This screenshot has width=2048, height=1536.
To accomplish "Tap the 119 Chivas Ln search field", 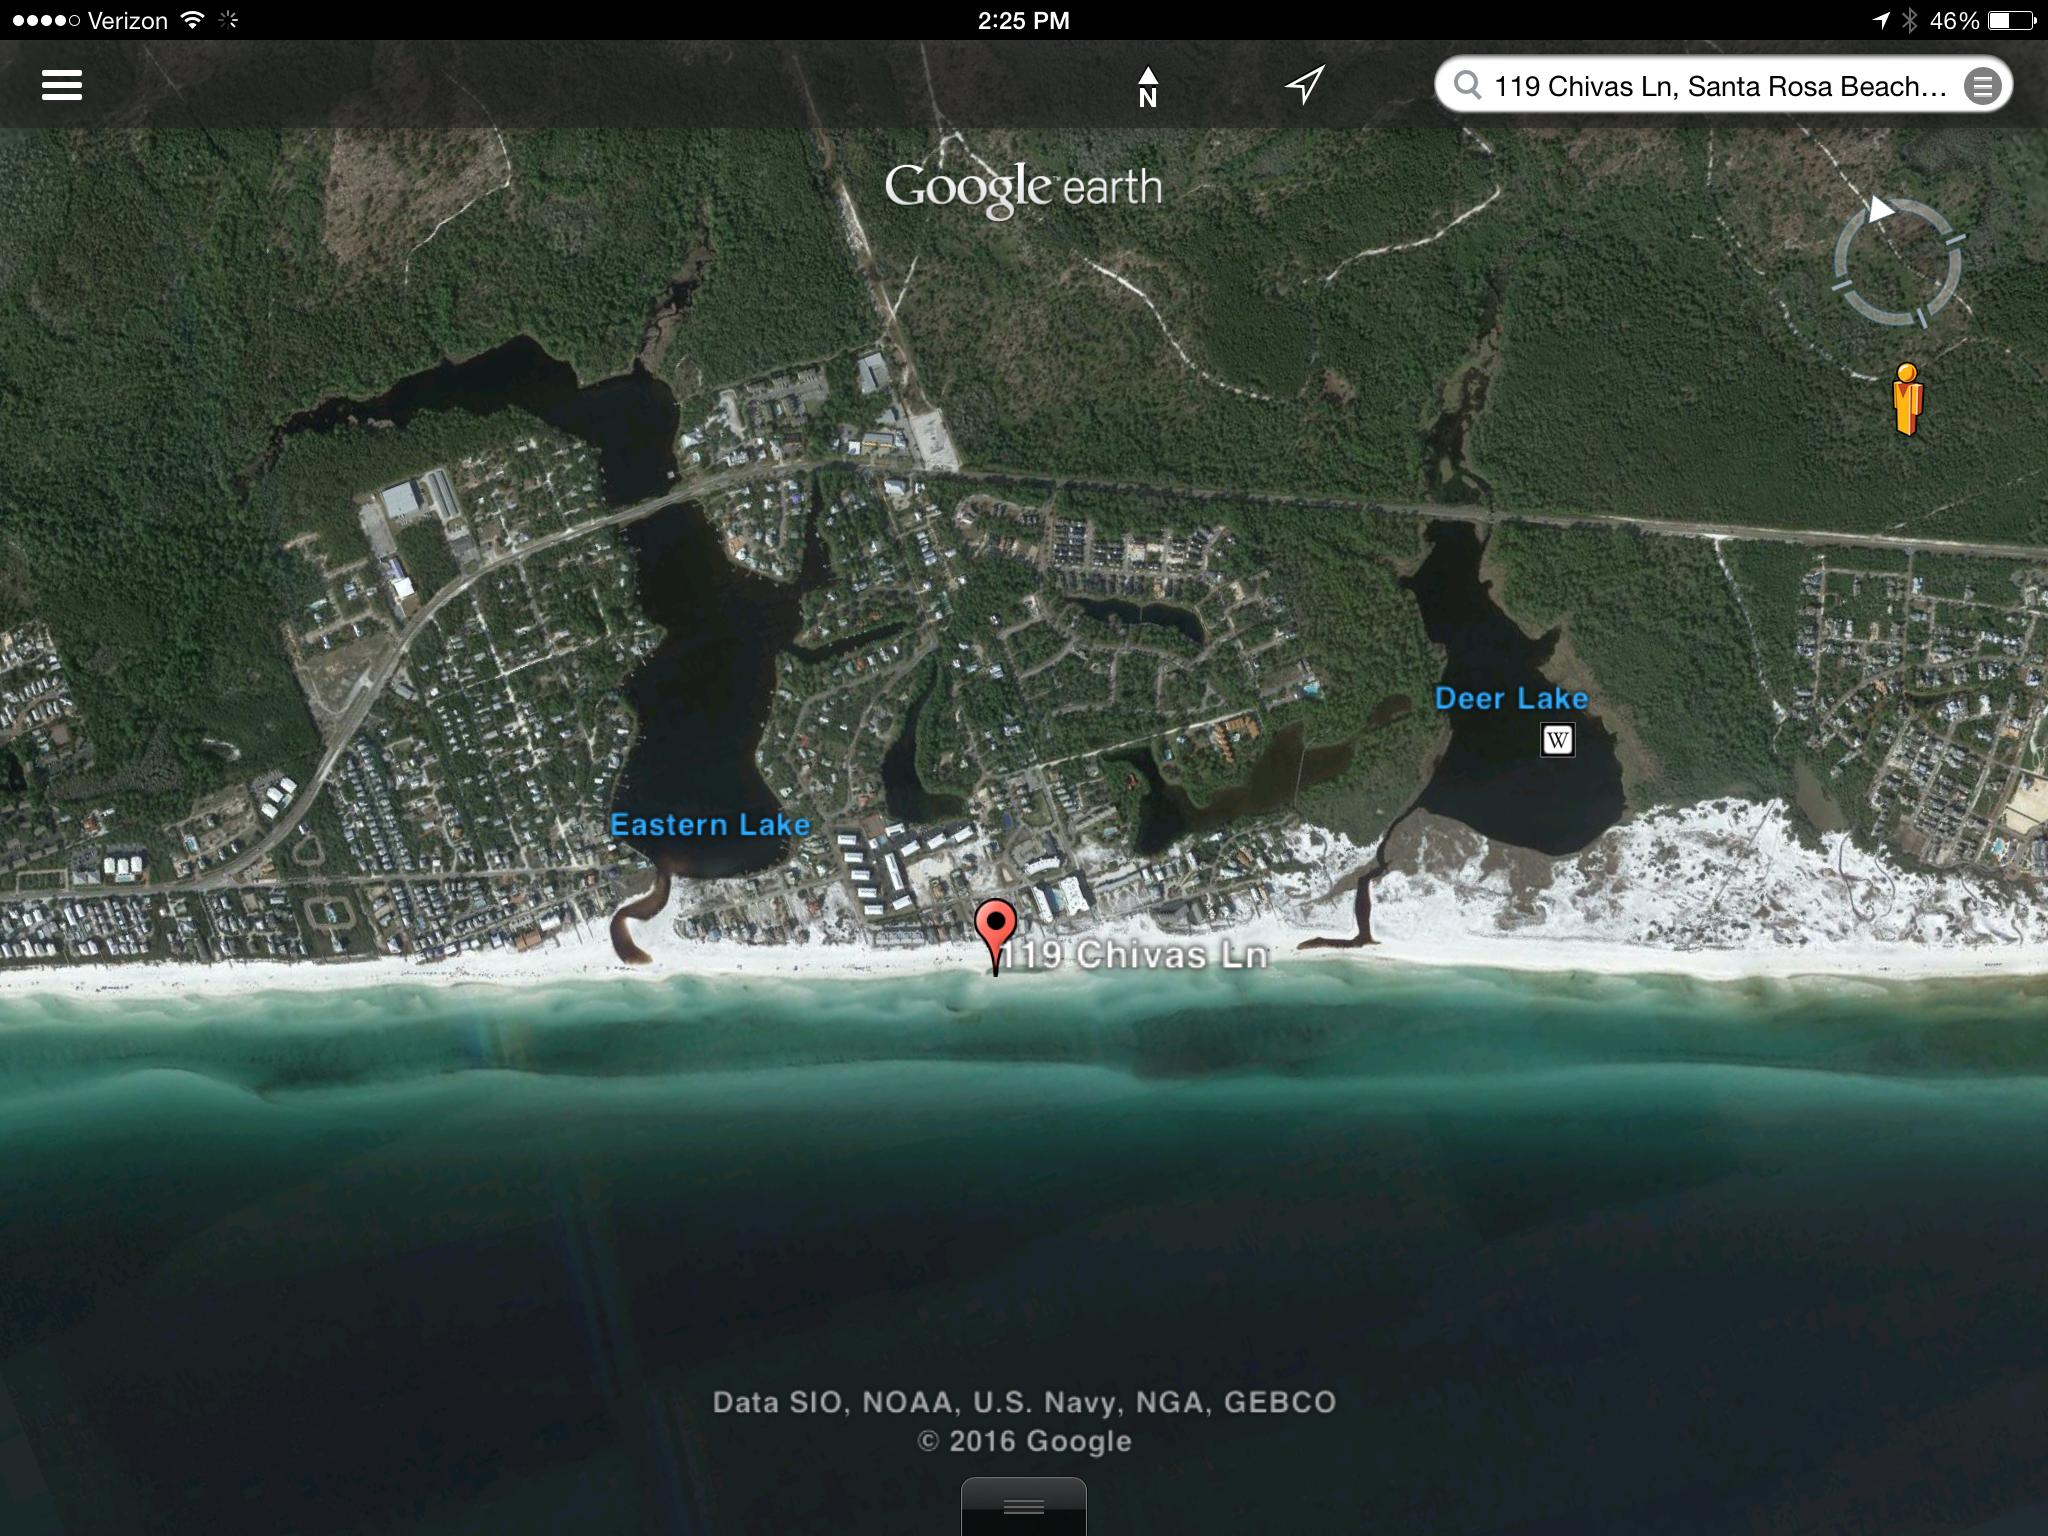I will pyautogui.click(x=1718, y=86).
